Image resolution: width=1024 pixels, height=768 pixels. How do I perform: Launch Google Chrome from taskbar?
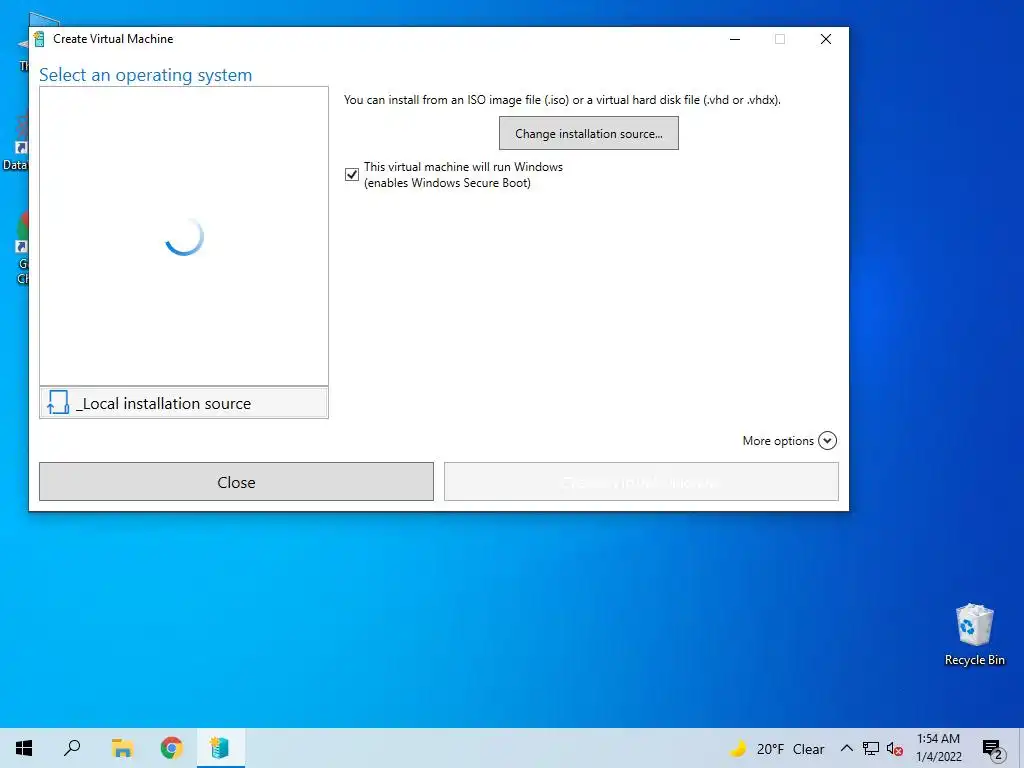(171, 748)
